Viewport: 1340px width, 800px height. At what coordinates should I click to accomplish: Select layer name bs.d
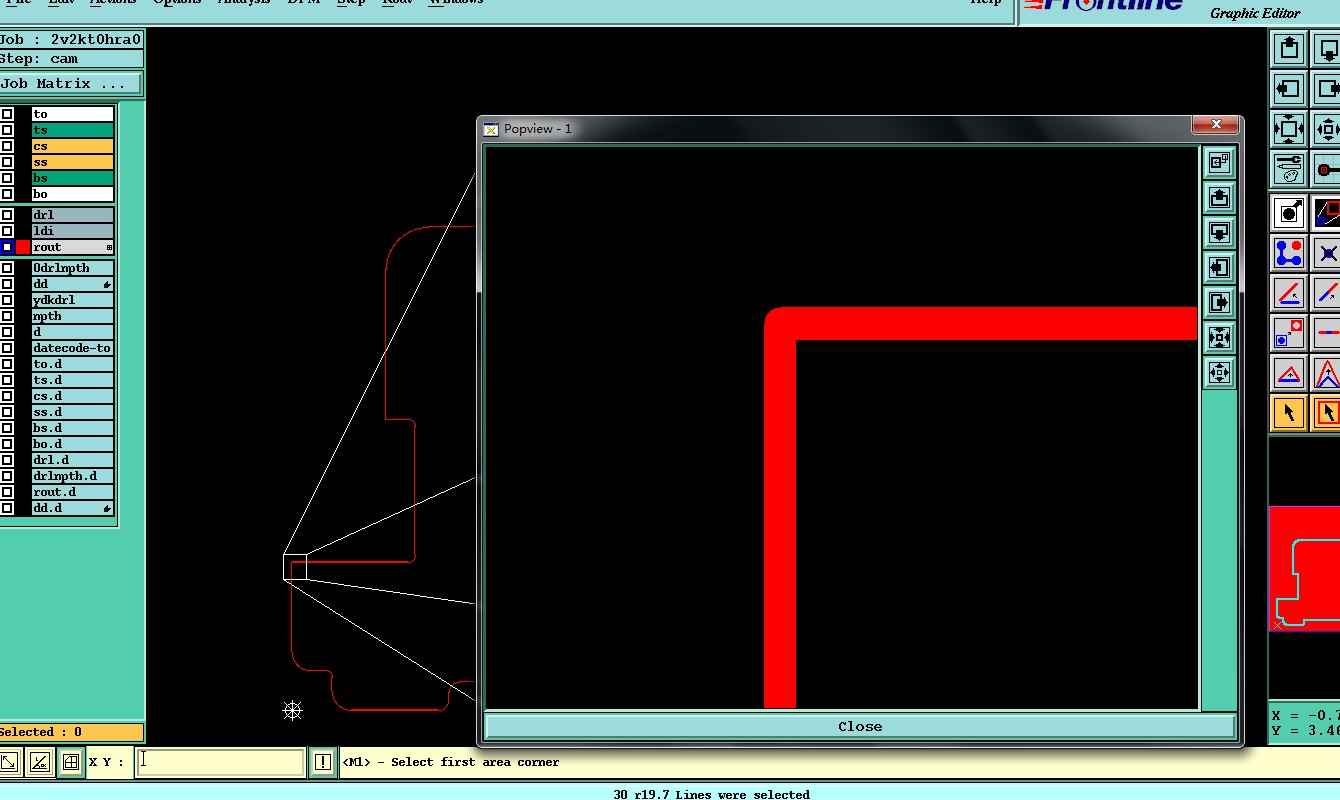(72, 428)
